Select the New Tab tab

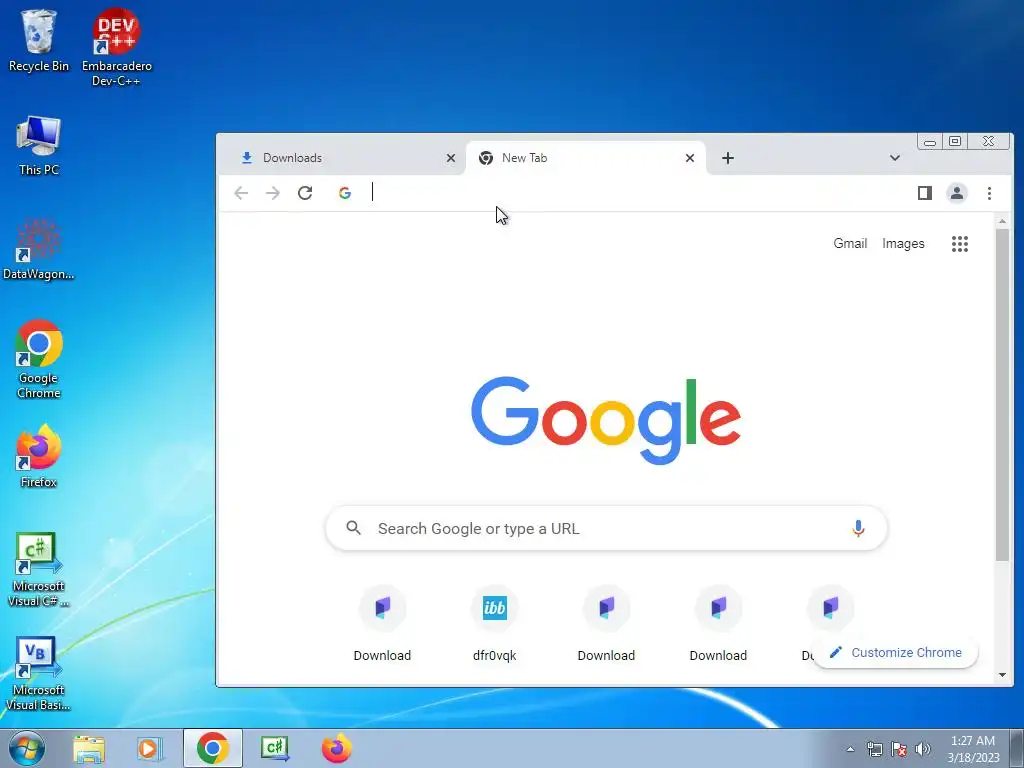585,158
